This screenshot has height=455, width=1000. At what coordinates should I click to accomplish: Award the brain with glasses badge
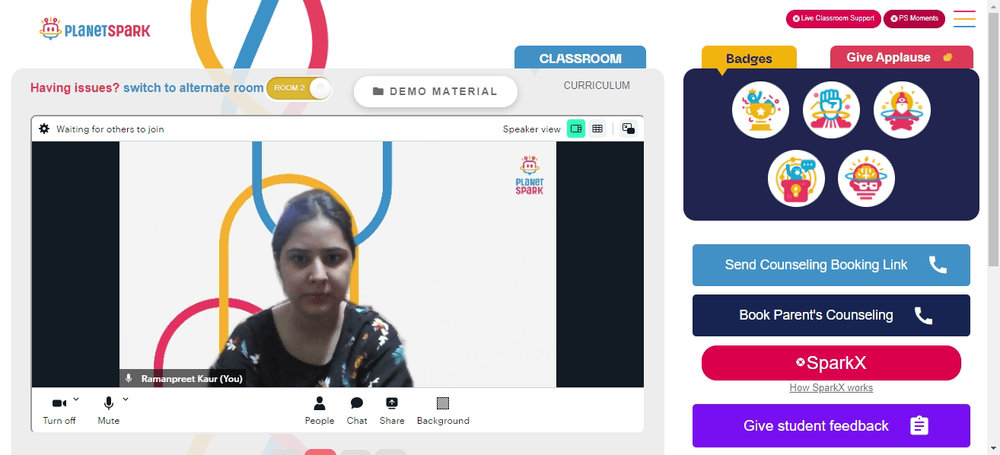click(866, 178)
